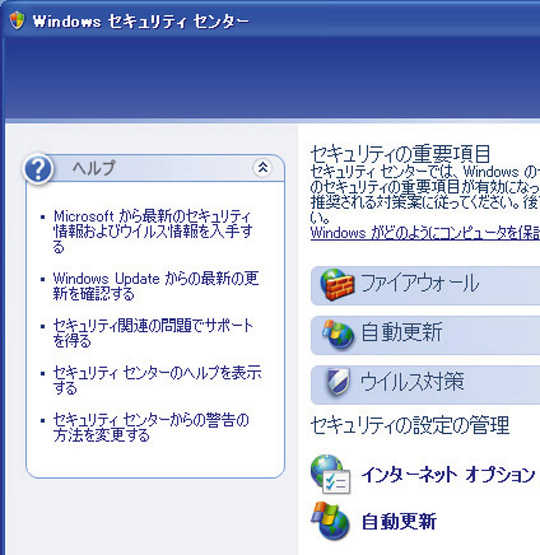Click the ヘルプ panel header title

click(x=94, y=168)
